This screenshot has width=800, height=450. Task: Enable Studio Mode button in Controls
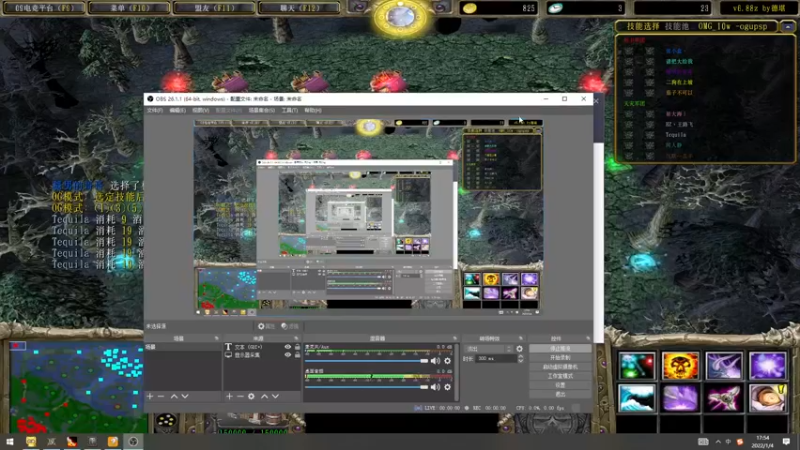pos(560,376)
